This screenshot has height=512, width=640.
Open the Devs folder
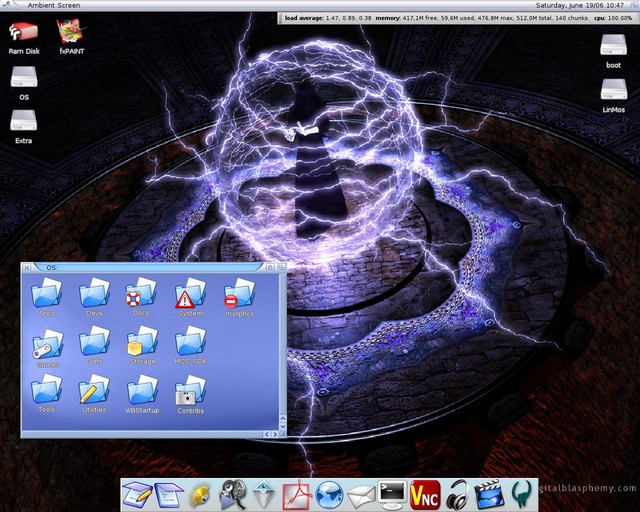(94, 297)
